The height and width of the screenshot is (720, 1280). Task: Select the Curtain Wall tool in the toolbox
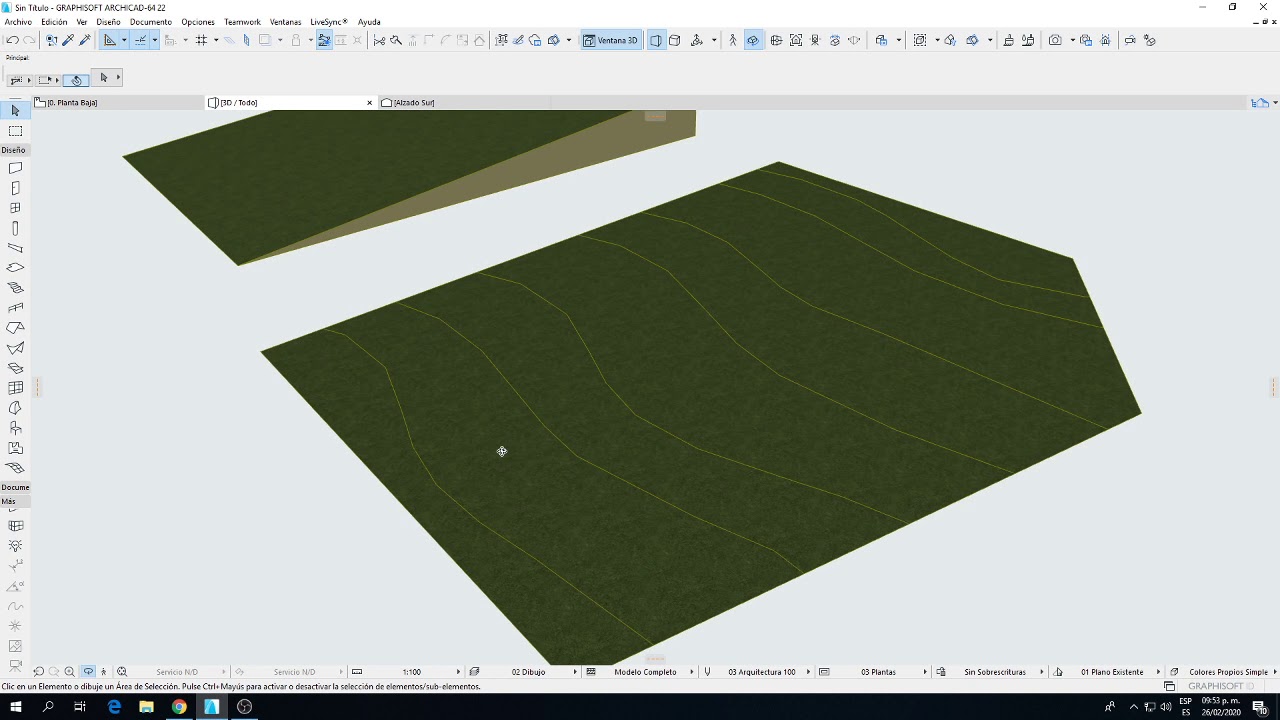pos(15,388)
